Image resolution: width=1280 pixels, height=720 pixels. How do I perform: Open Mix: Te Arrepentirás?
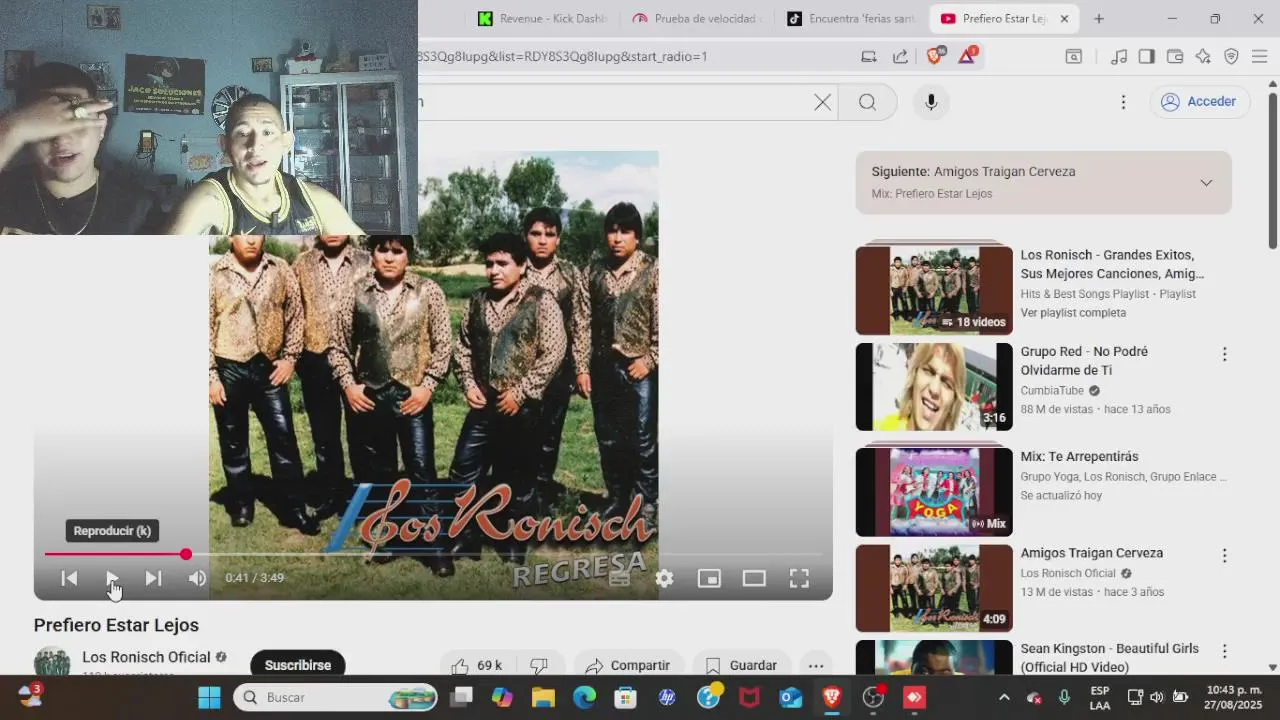pos(1079,456)
